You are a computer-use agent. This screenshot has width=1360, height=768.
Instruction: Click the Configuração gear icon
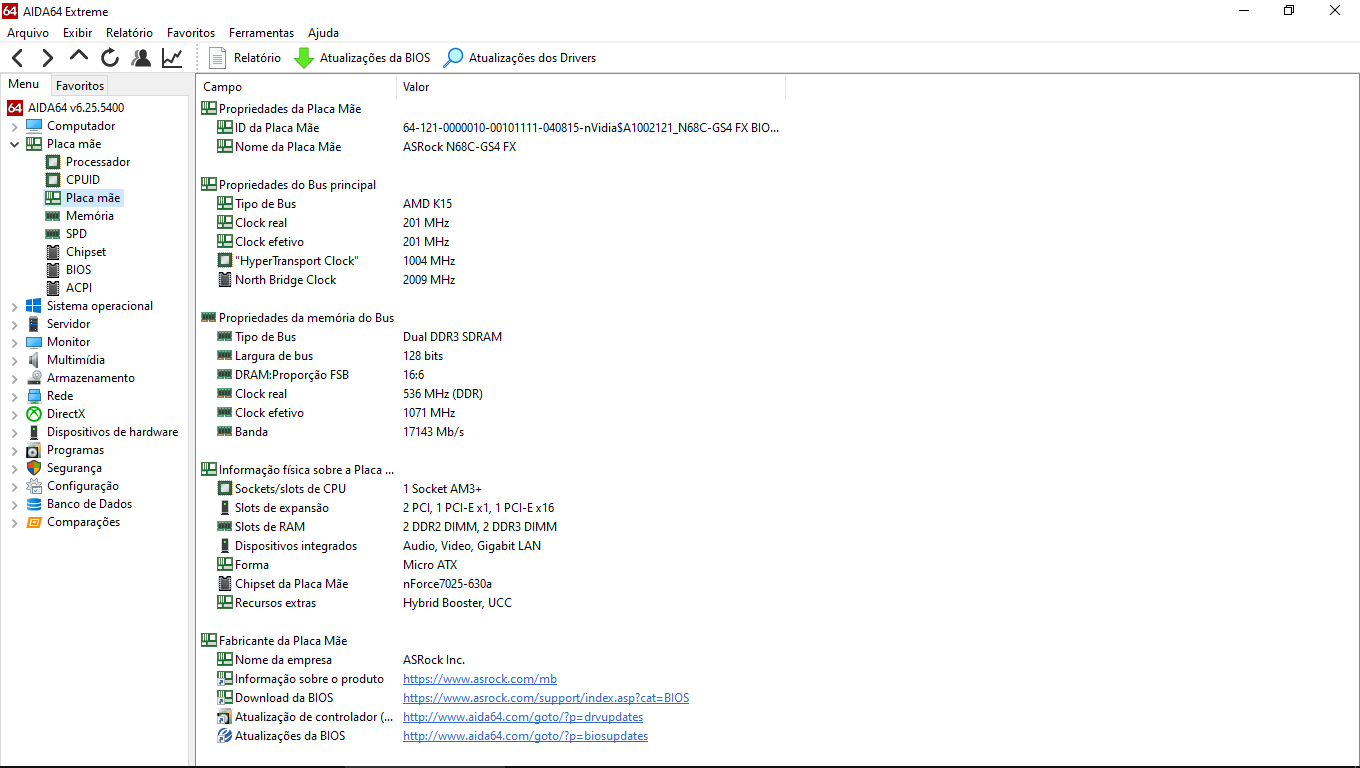coord(34,486)
